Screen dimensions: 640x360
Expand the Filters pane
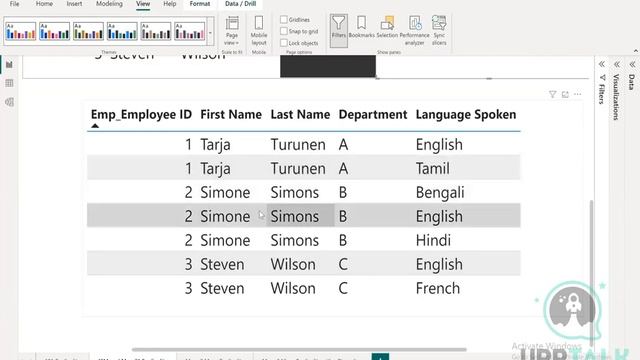click(x=602, y=64)
